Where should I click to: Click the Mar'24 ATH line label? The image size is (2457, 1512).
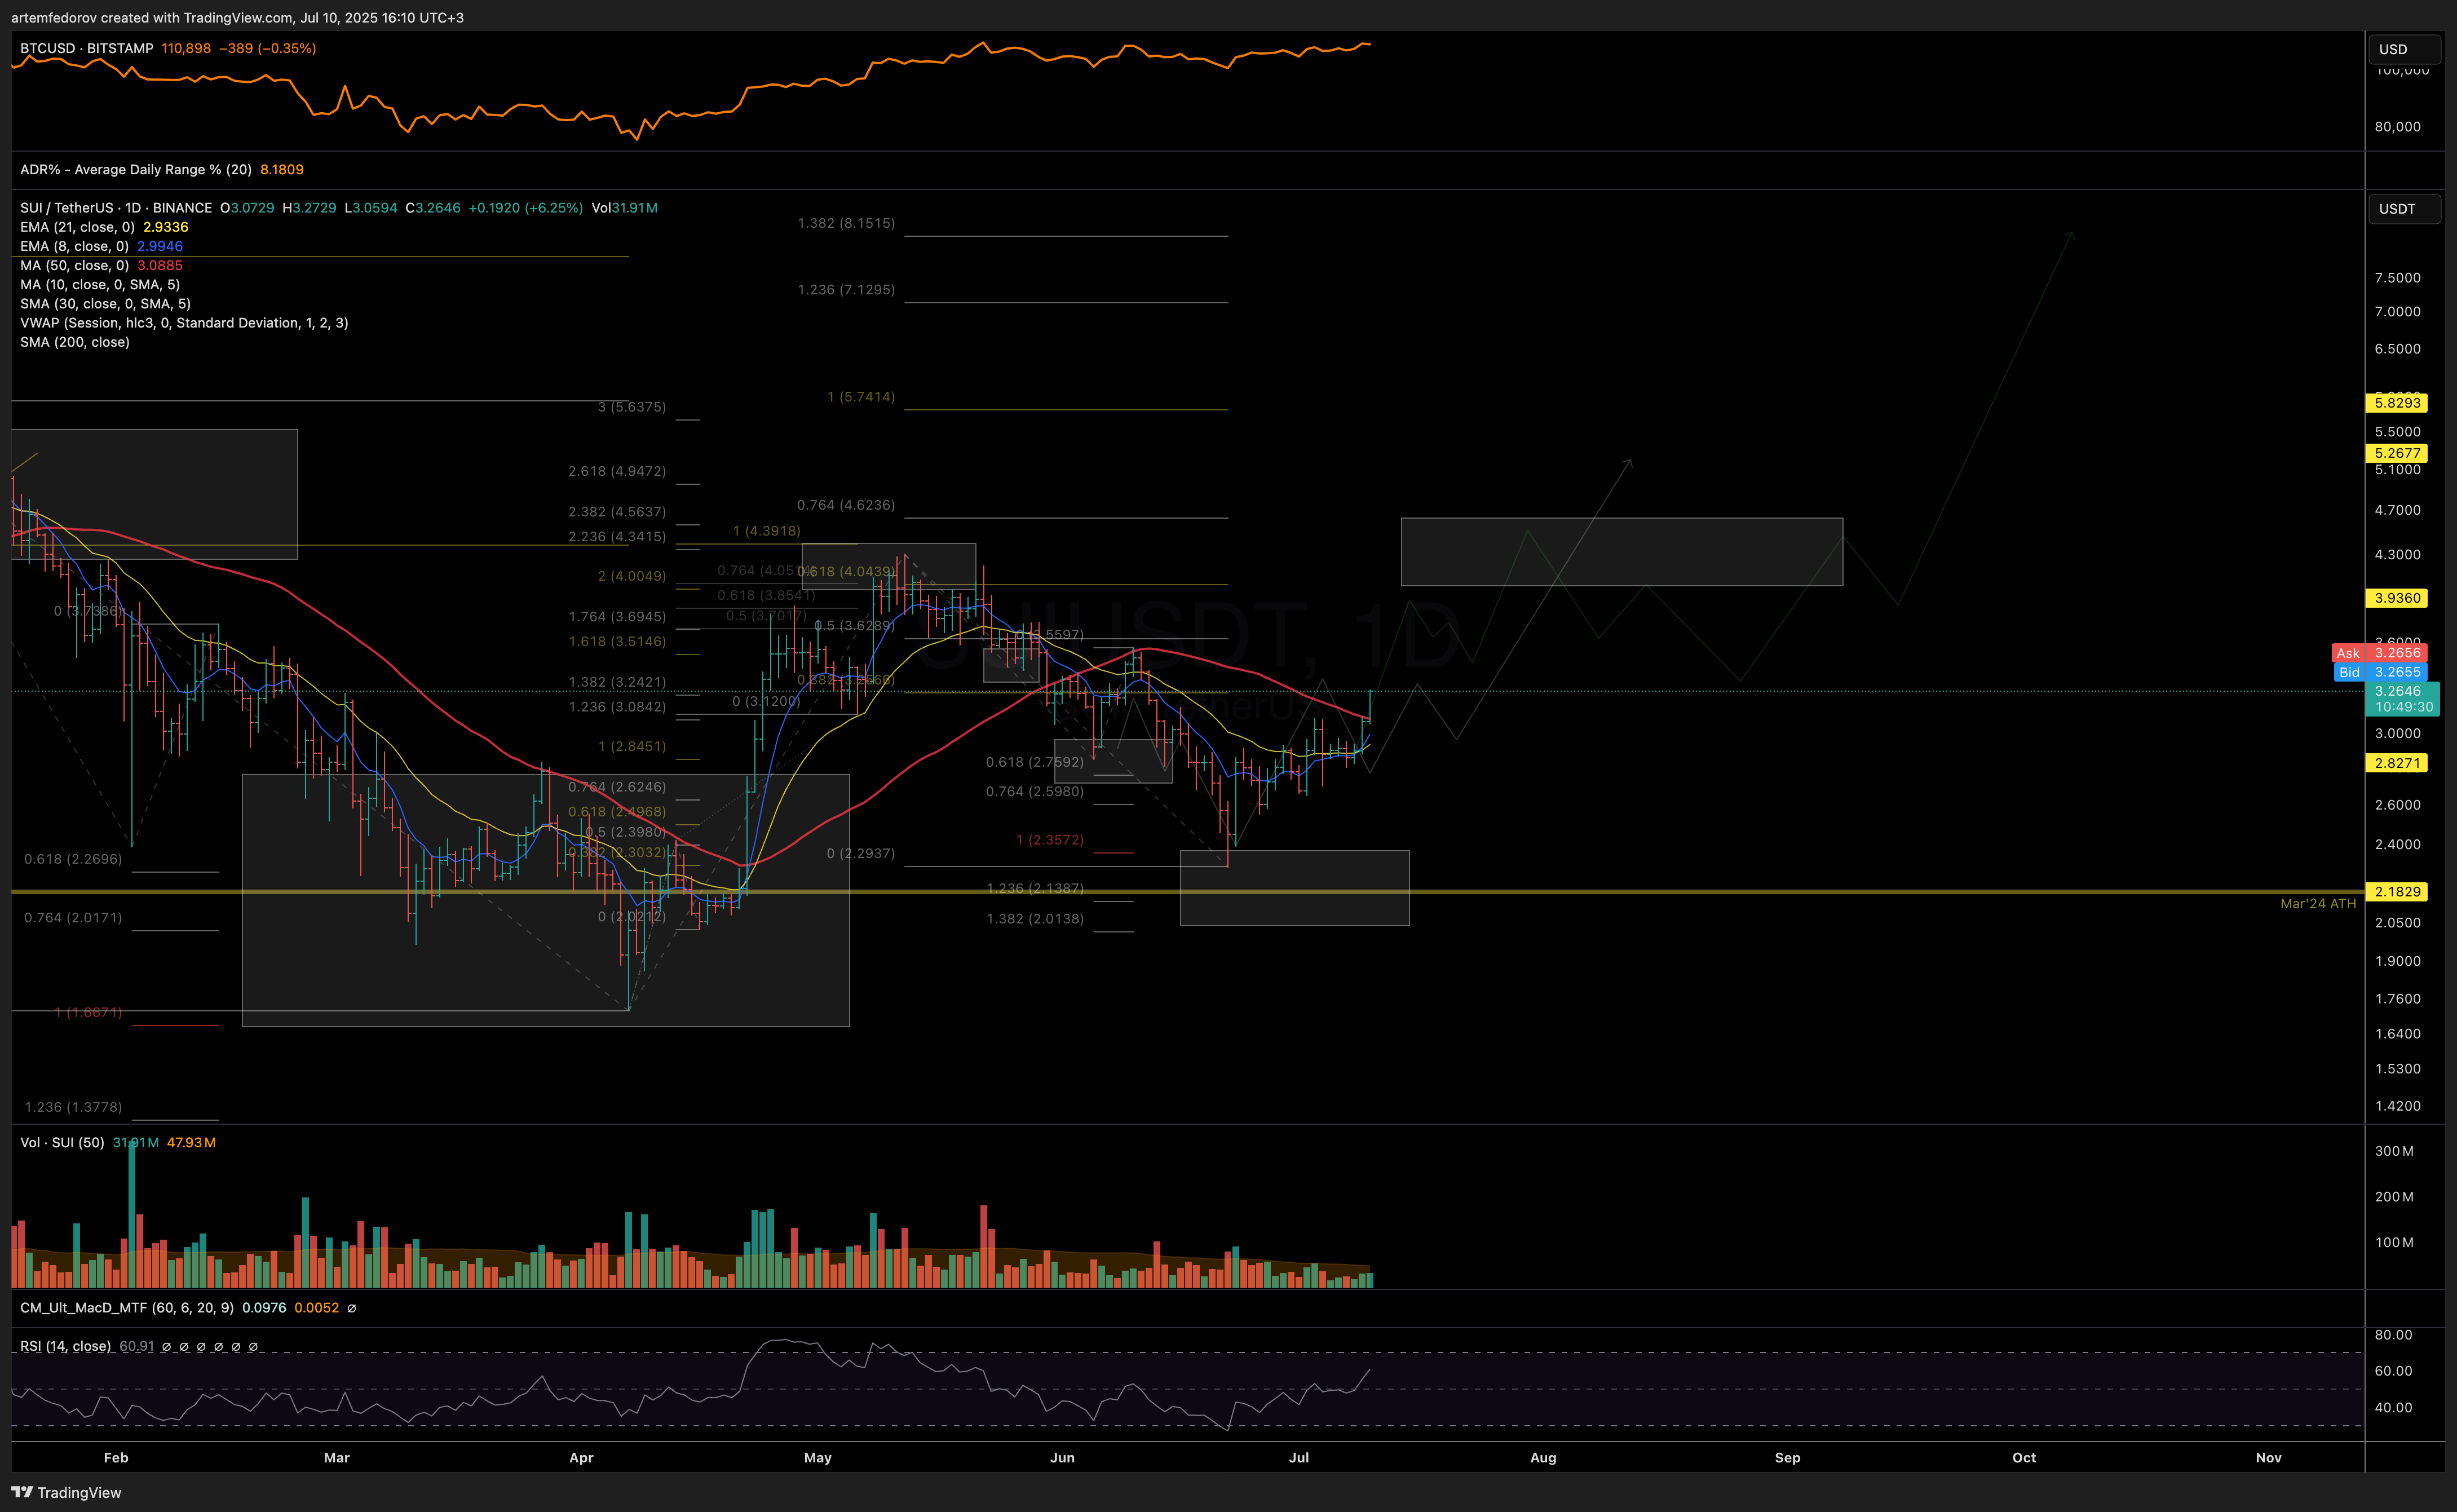2317,904
